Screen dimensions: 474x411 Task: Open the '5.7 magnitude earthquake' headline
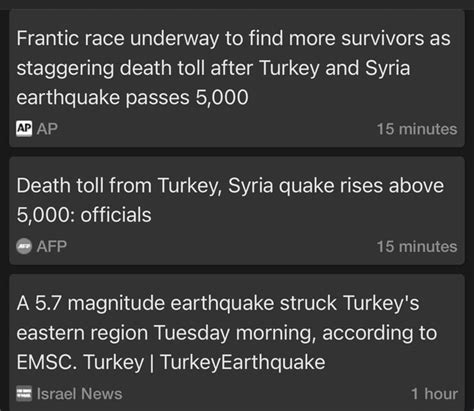(227, 332)
